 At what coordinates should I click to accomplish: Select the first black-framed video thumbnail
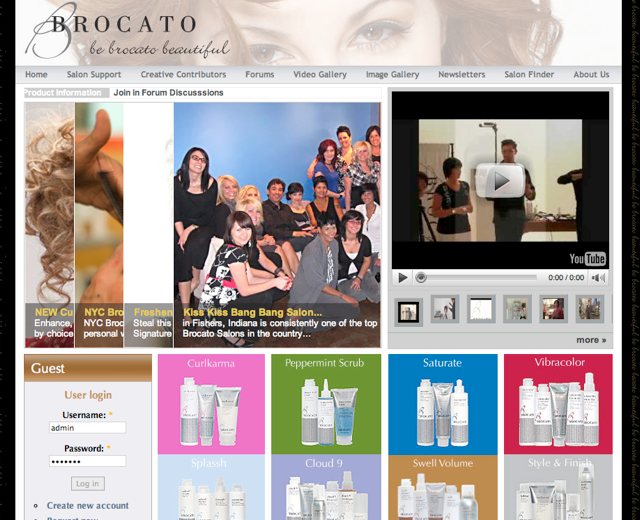pyautogui.click(x=409, y=312)
